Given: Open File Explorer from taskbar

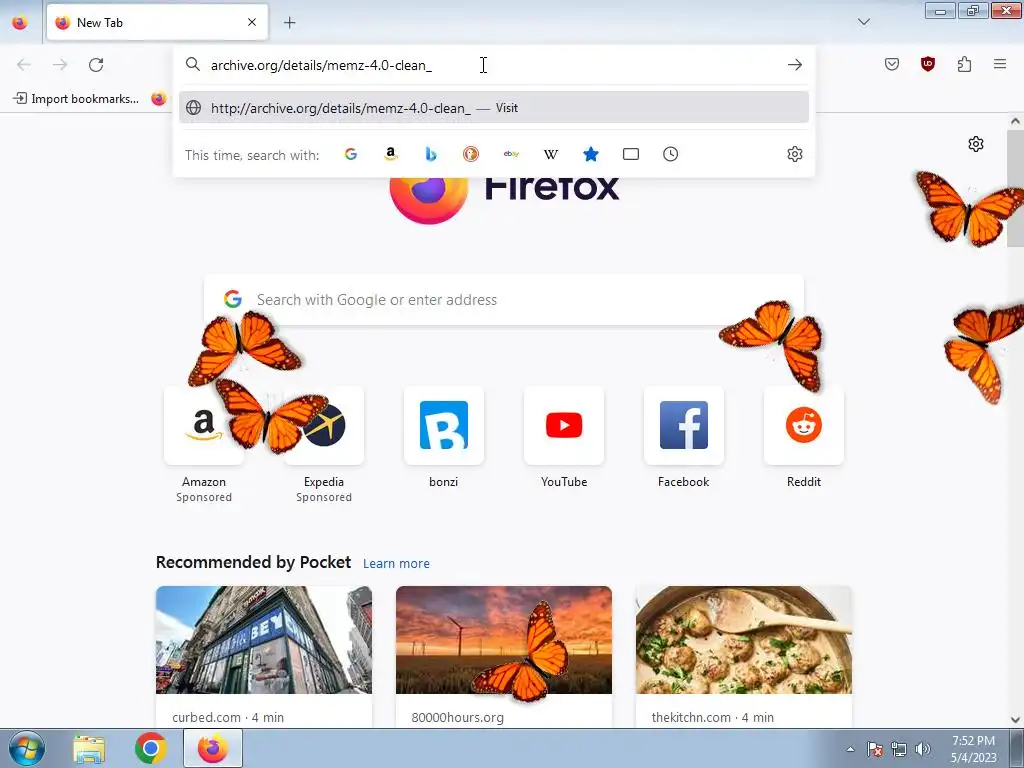Looking at the screenshot, I should tap(89, 749).
